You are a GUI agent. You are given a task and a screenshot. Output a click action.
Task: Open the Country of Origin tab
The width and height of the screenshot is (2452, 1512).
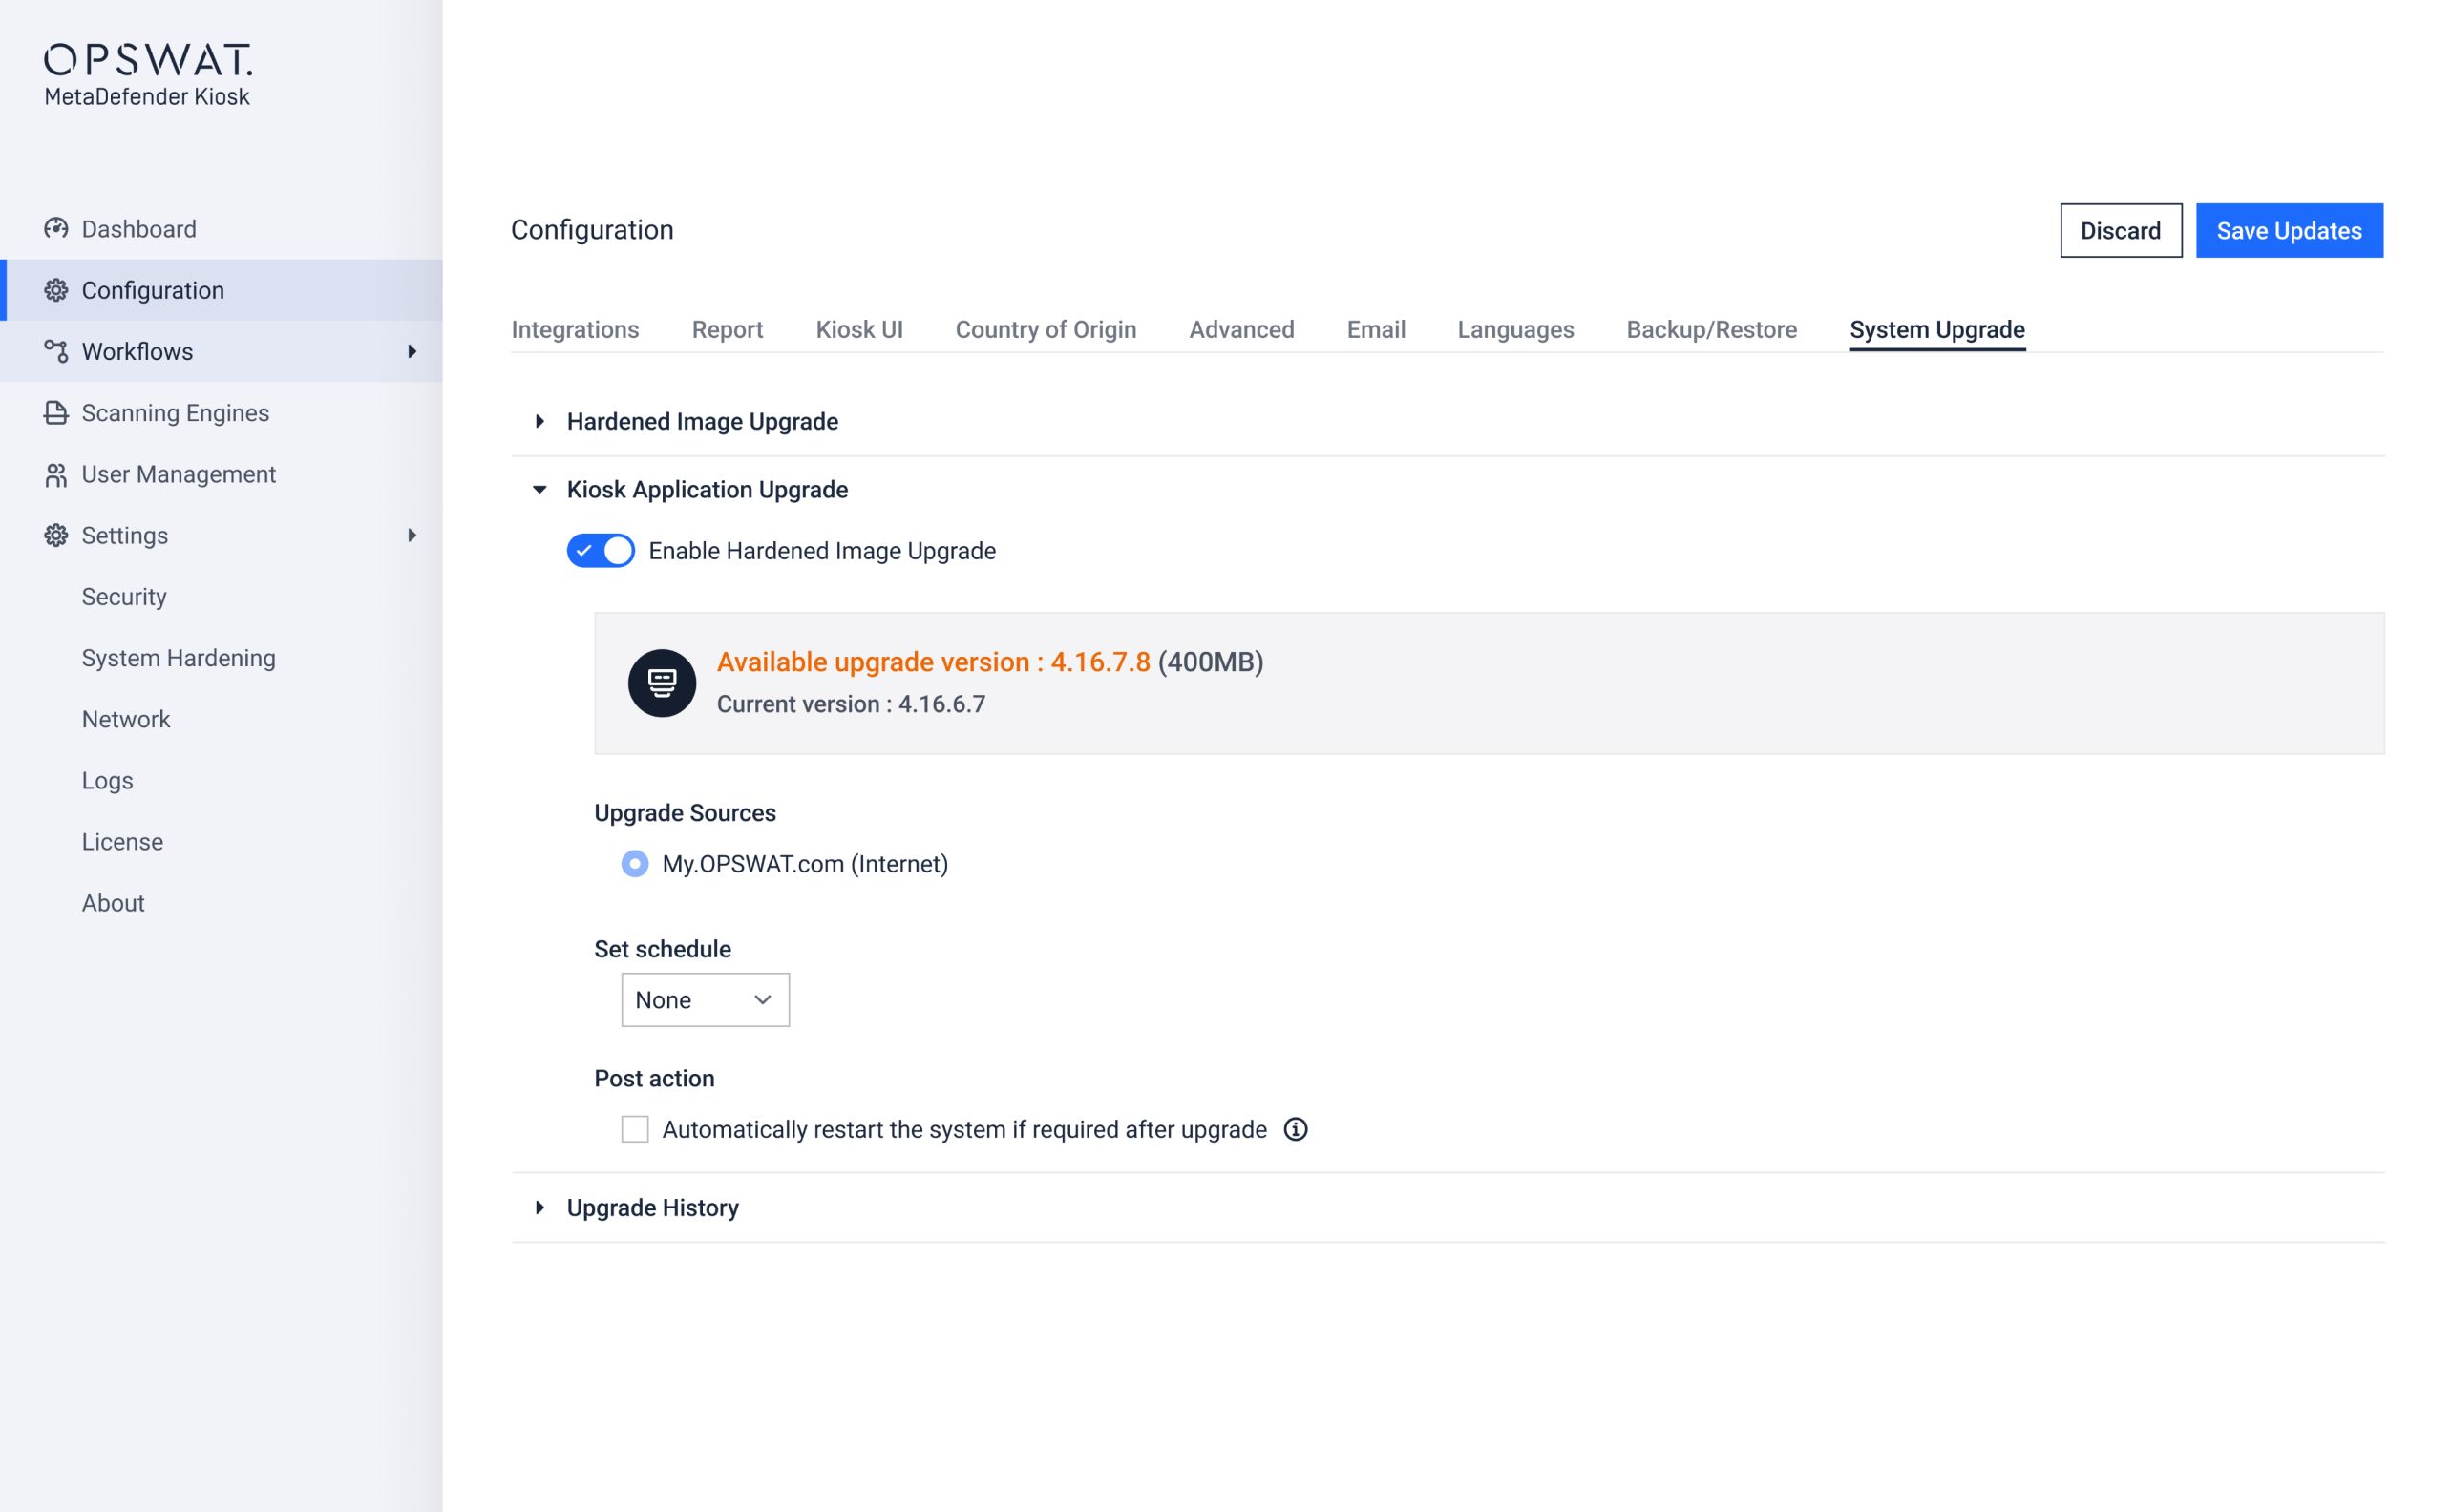1045,330
